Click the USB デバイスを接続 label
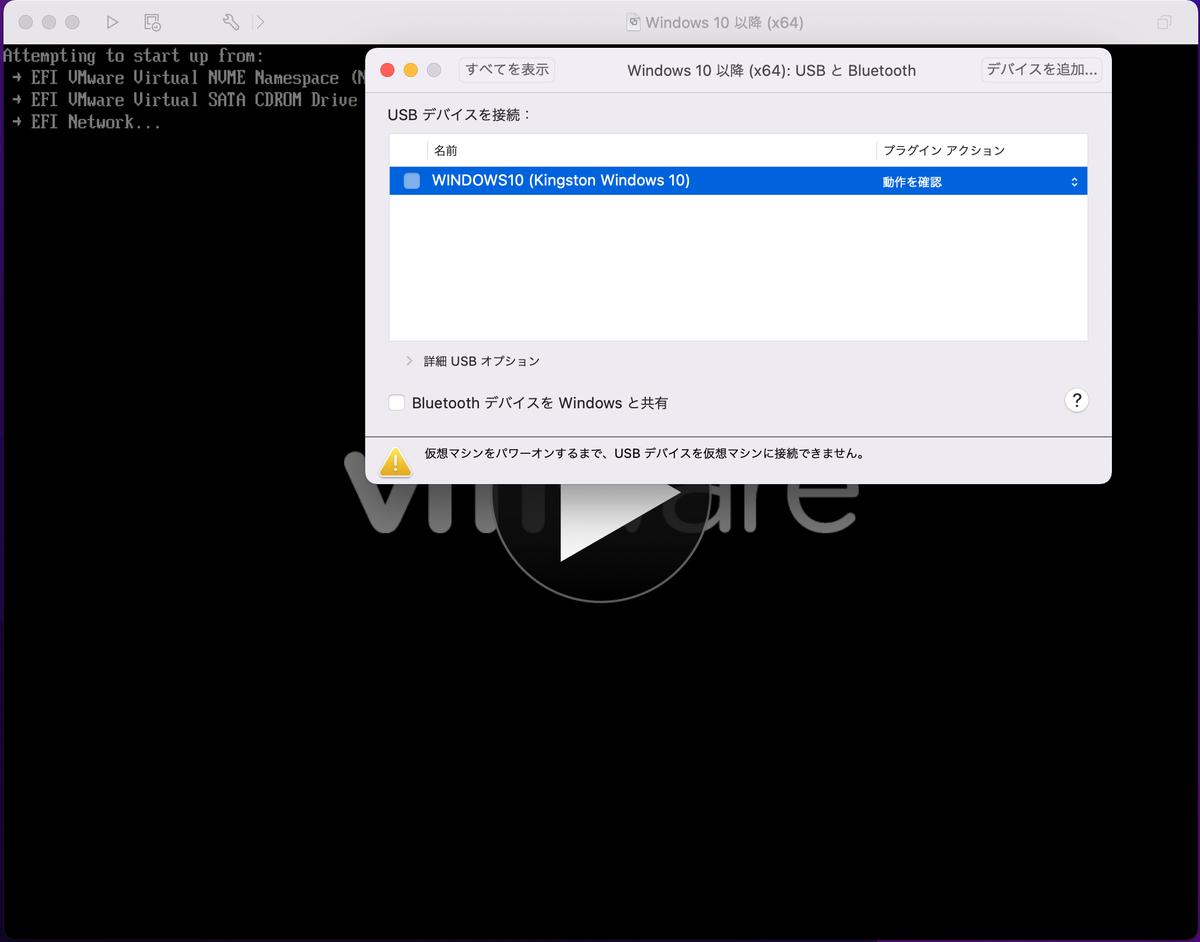The image size is (1200, 942). tap(459, 115)
